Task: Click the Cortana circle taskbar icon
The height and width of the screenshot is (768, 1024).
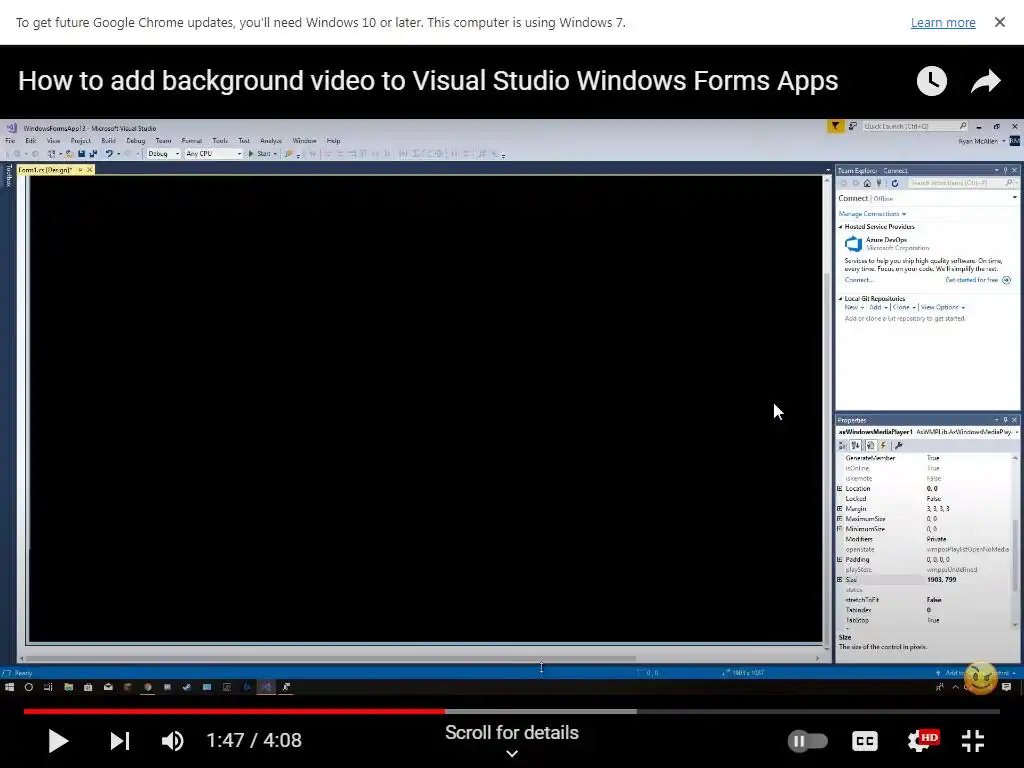Action: 29,687
